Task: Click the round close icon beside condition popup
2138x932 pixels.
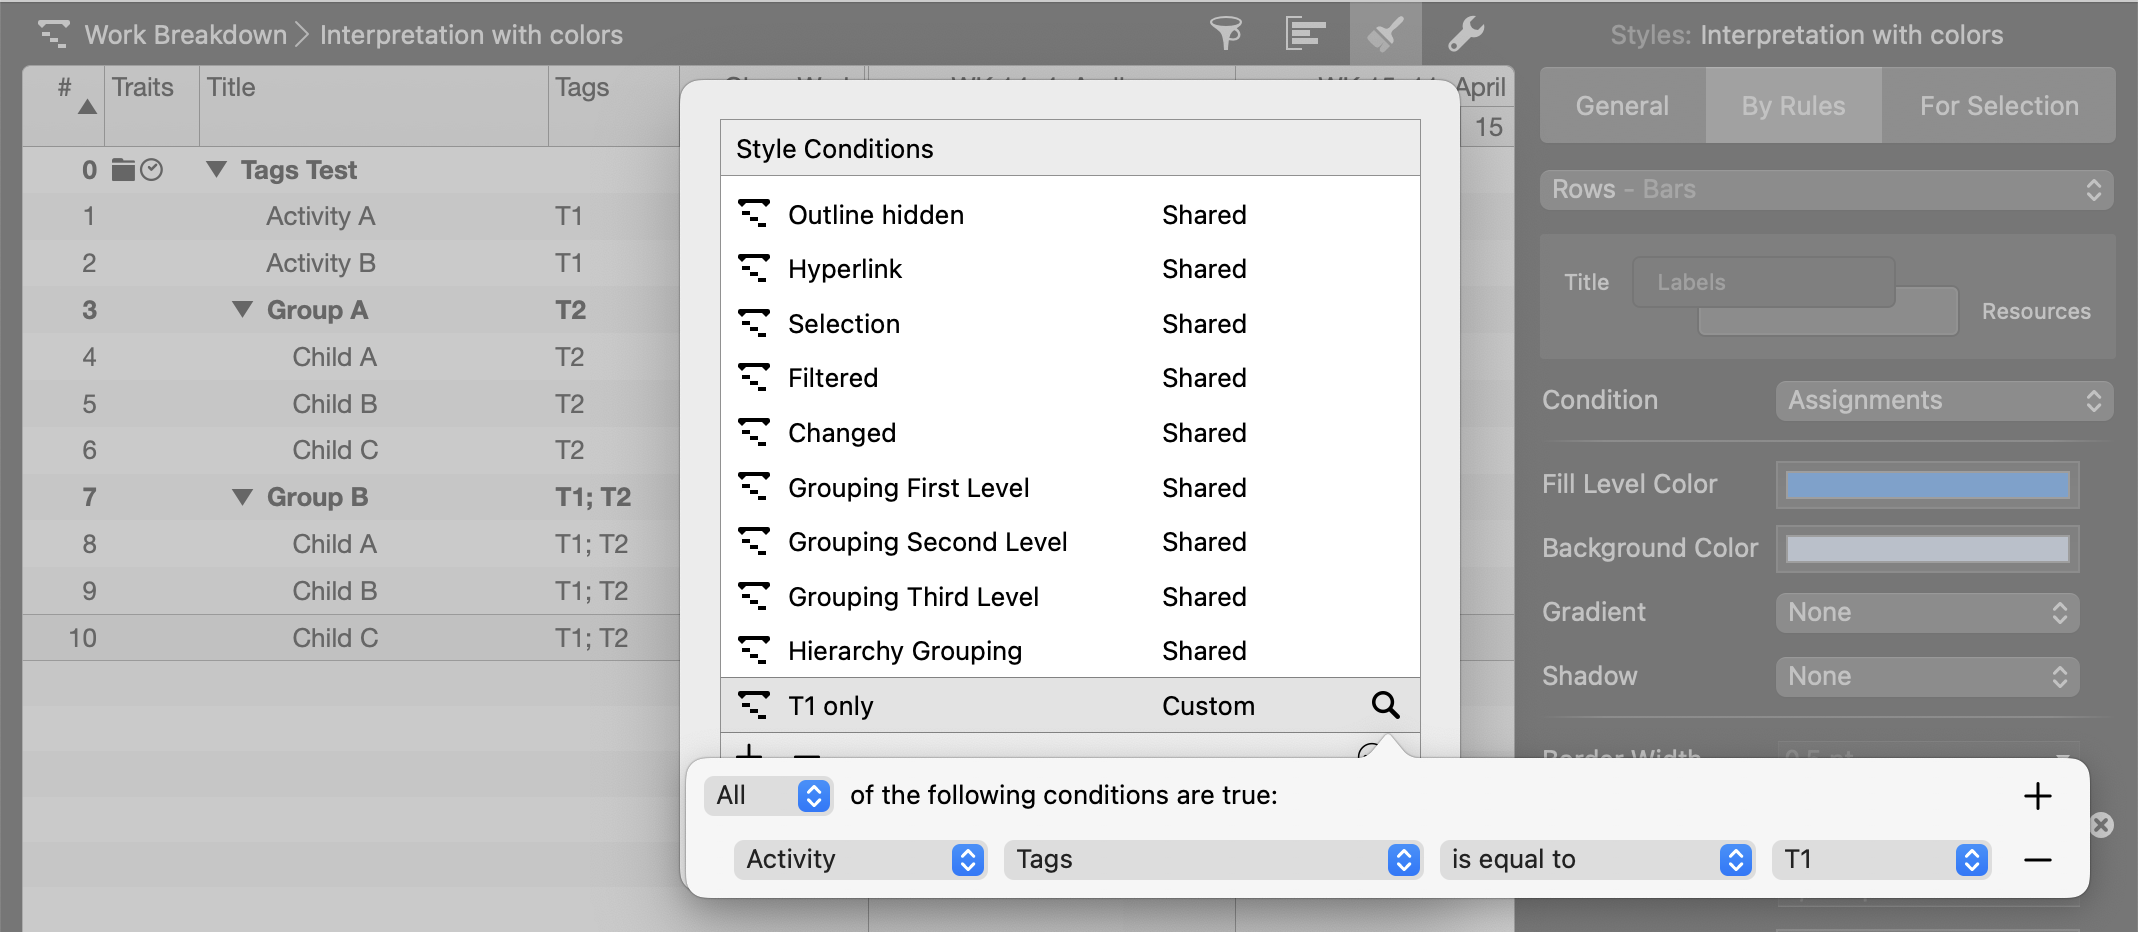Action: tap(2101, 825)
